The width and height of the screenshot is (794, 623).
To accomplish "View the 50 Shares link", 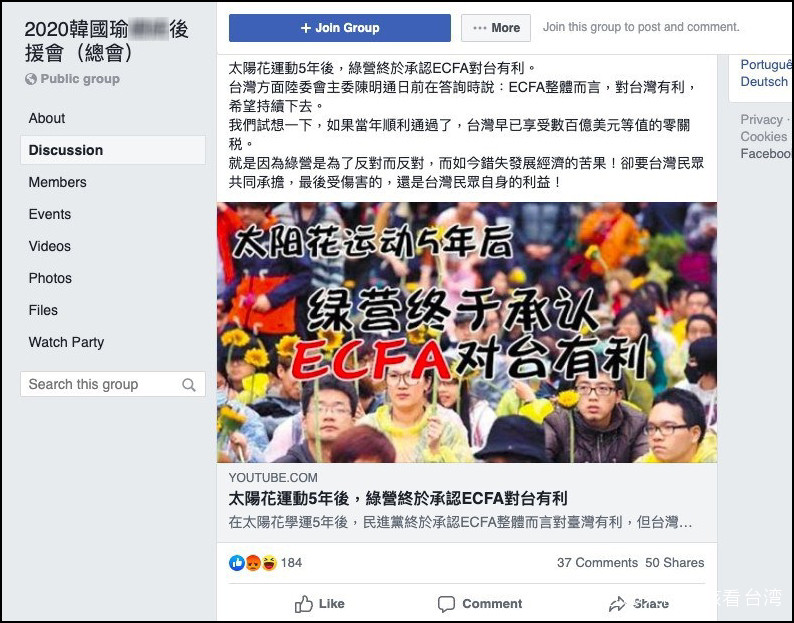I will (x=674, y=563).
